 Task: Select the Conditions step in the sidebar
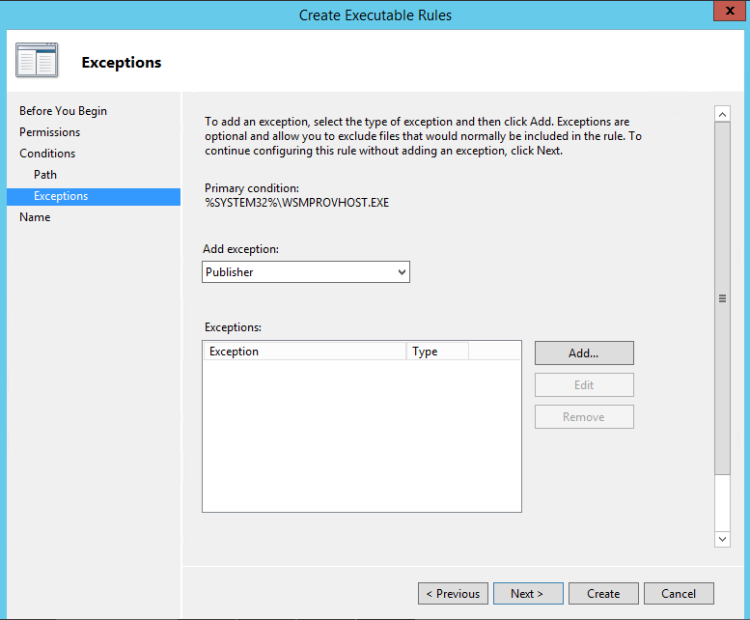click(47, 153)
